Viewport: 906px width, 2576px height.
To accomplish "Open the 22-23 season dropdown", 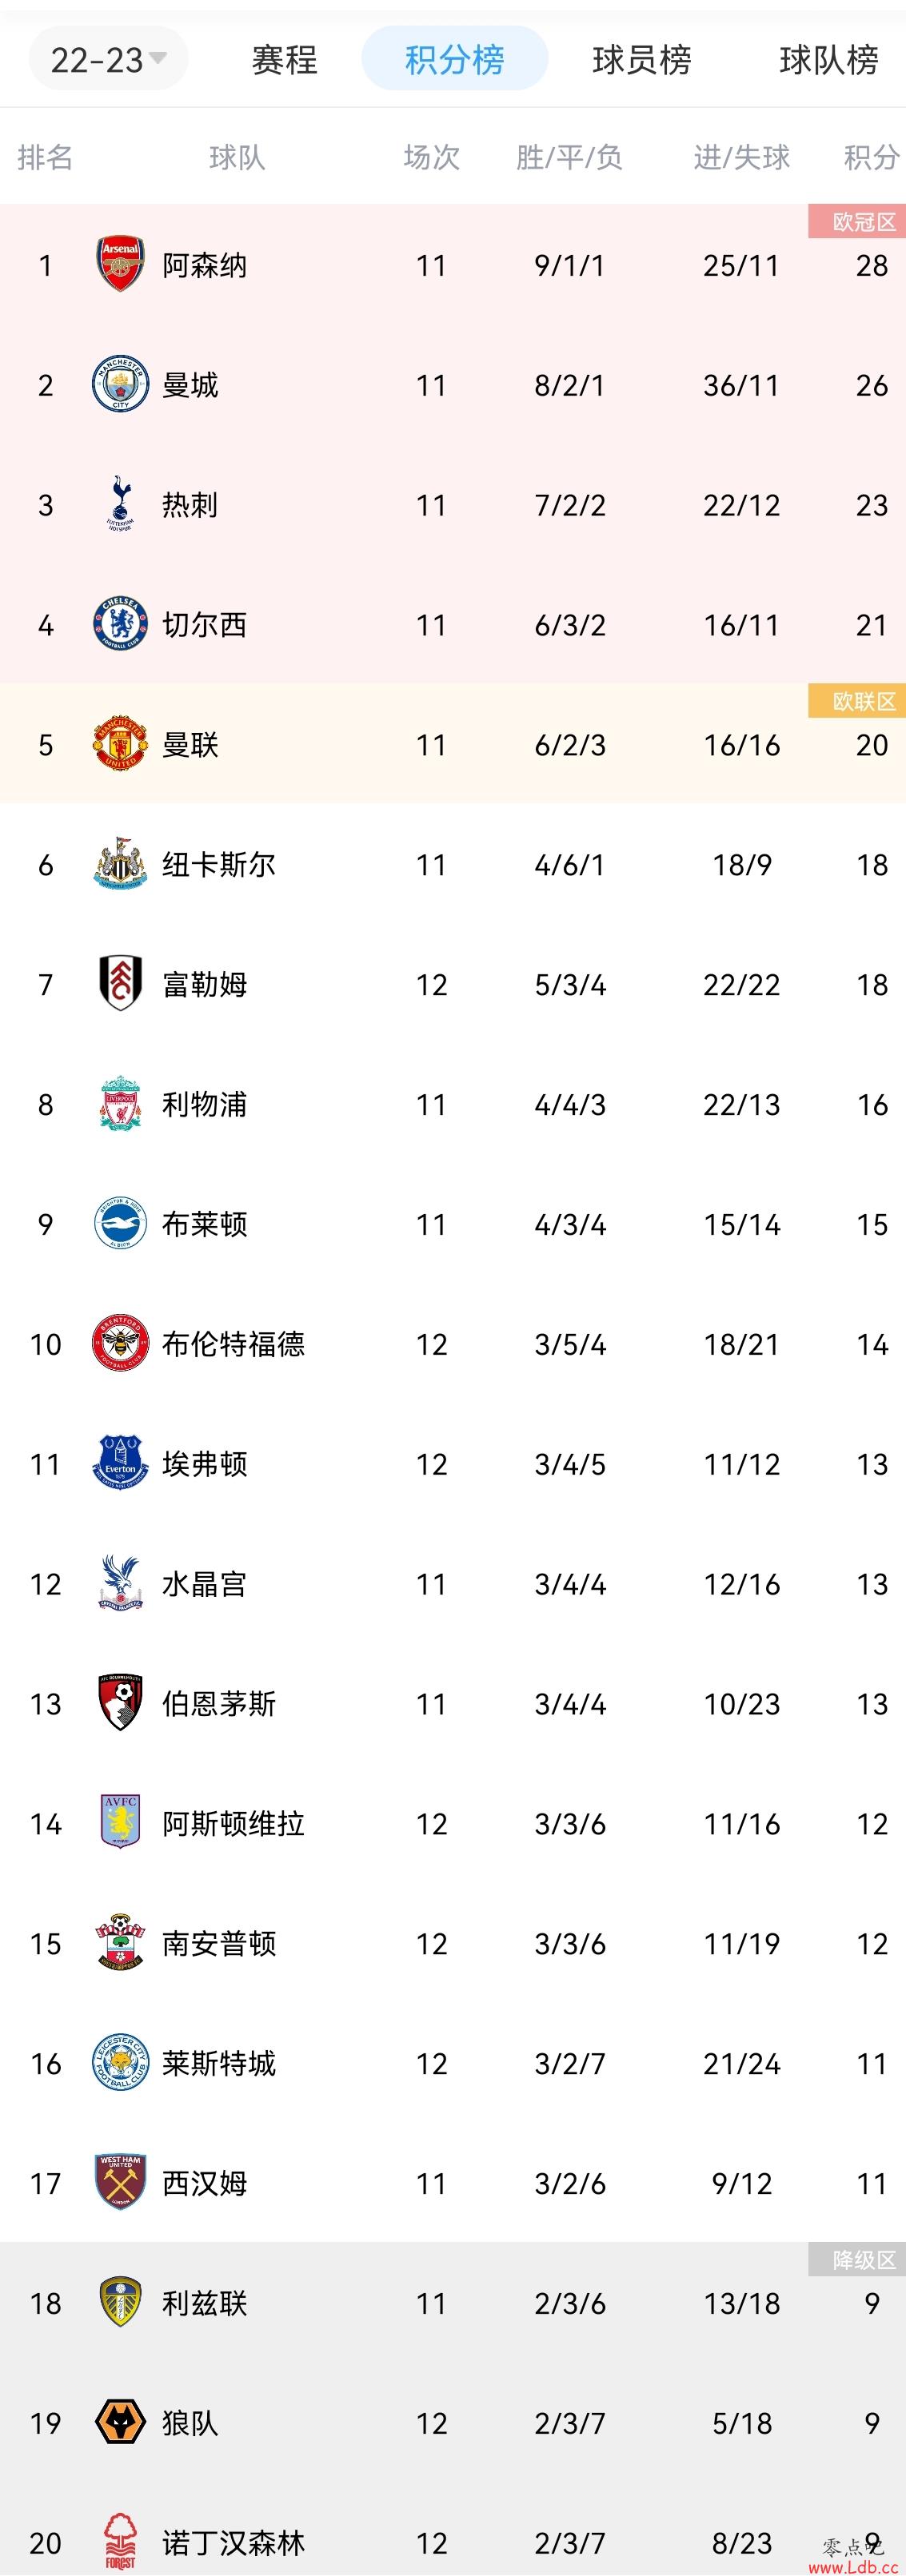I will (108, 60).
